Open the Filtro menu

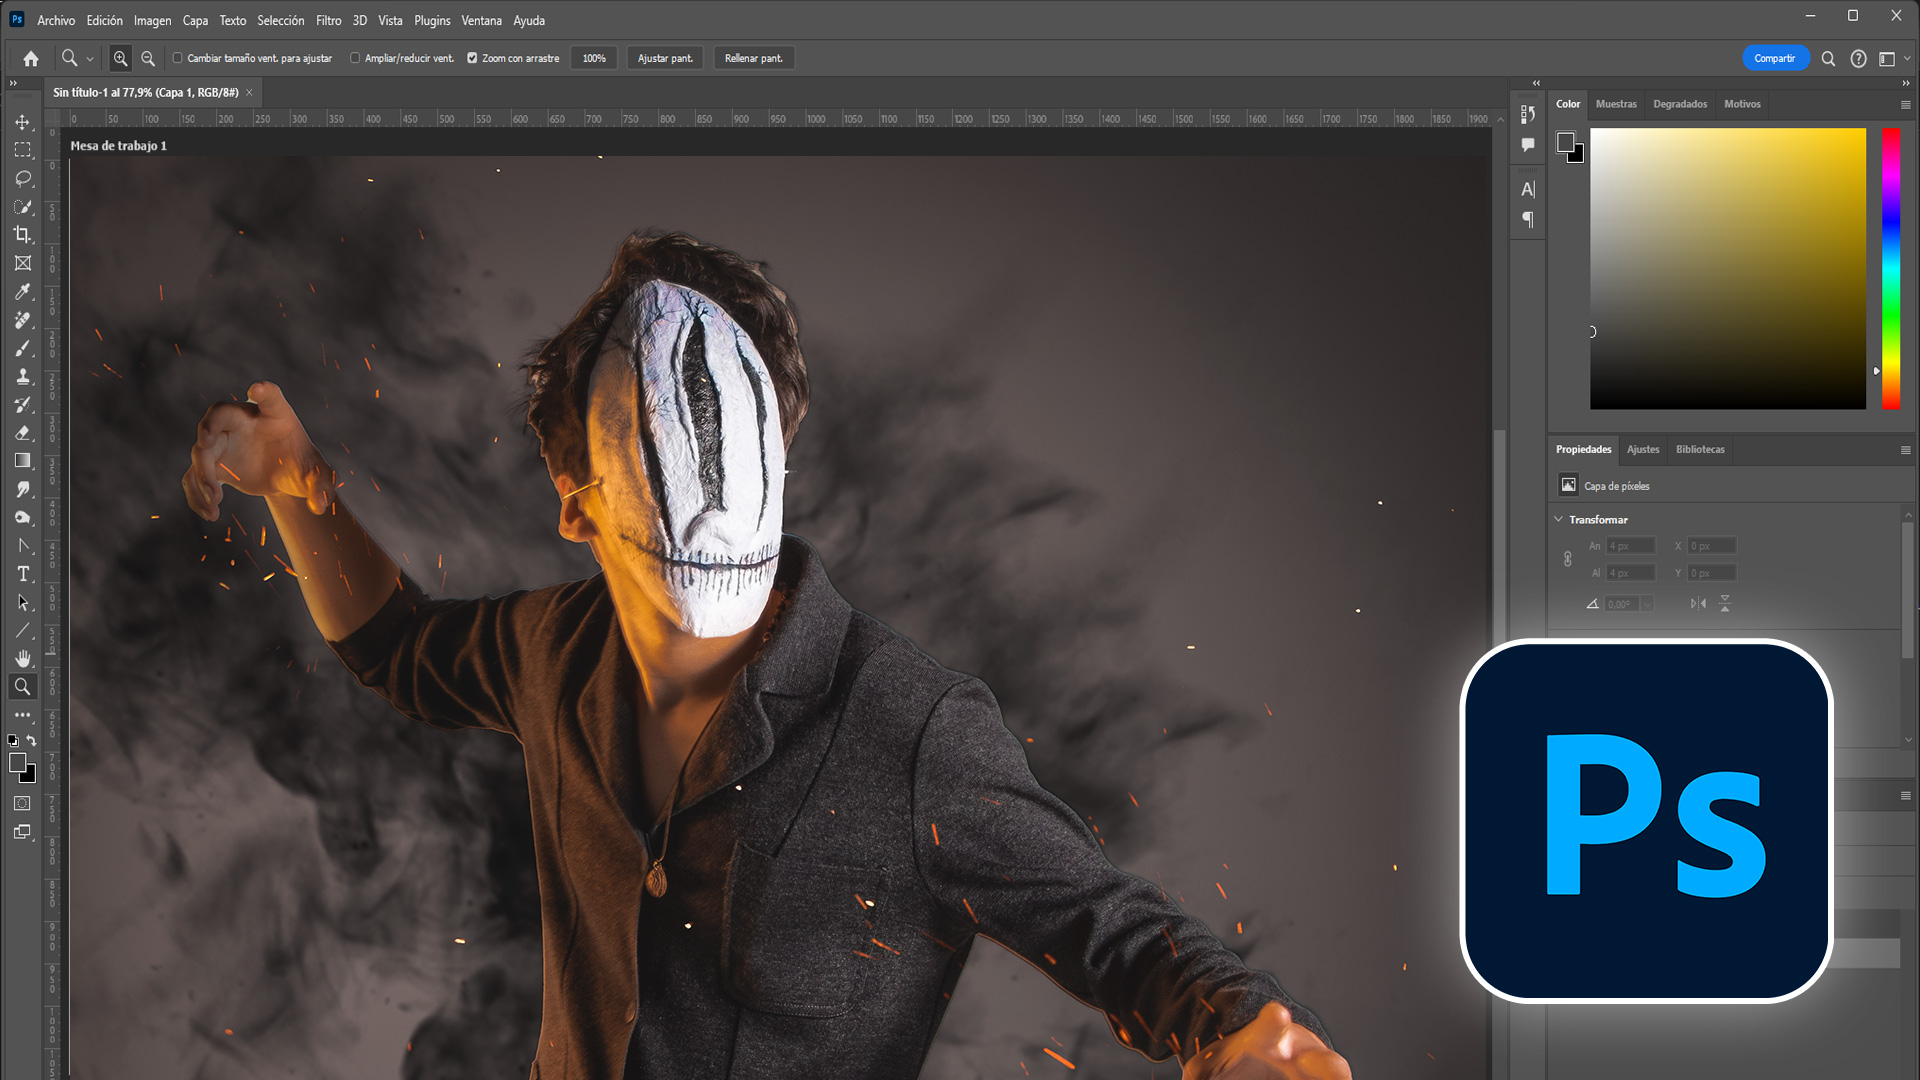[328, 20]
